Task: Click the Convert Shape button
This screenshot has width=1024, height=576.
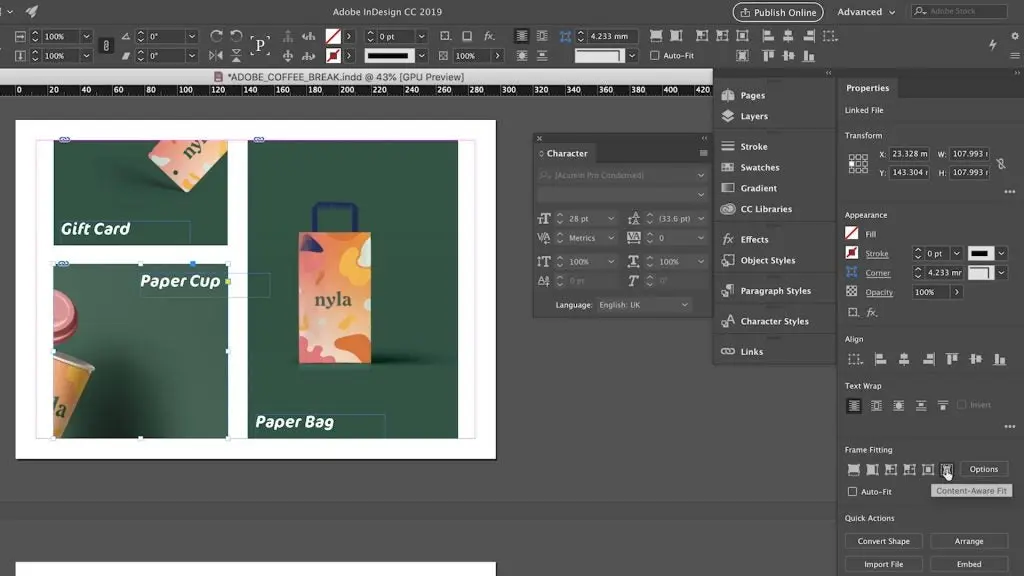Action: tap(883, 540)
